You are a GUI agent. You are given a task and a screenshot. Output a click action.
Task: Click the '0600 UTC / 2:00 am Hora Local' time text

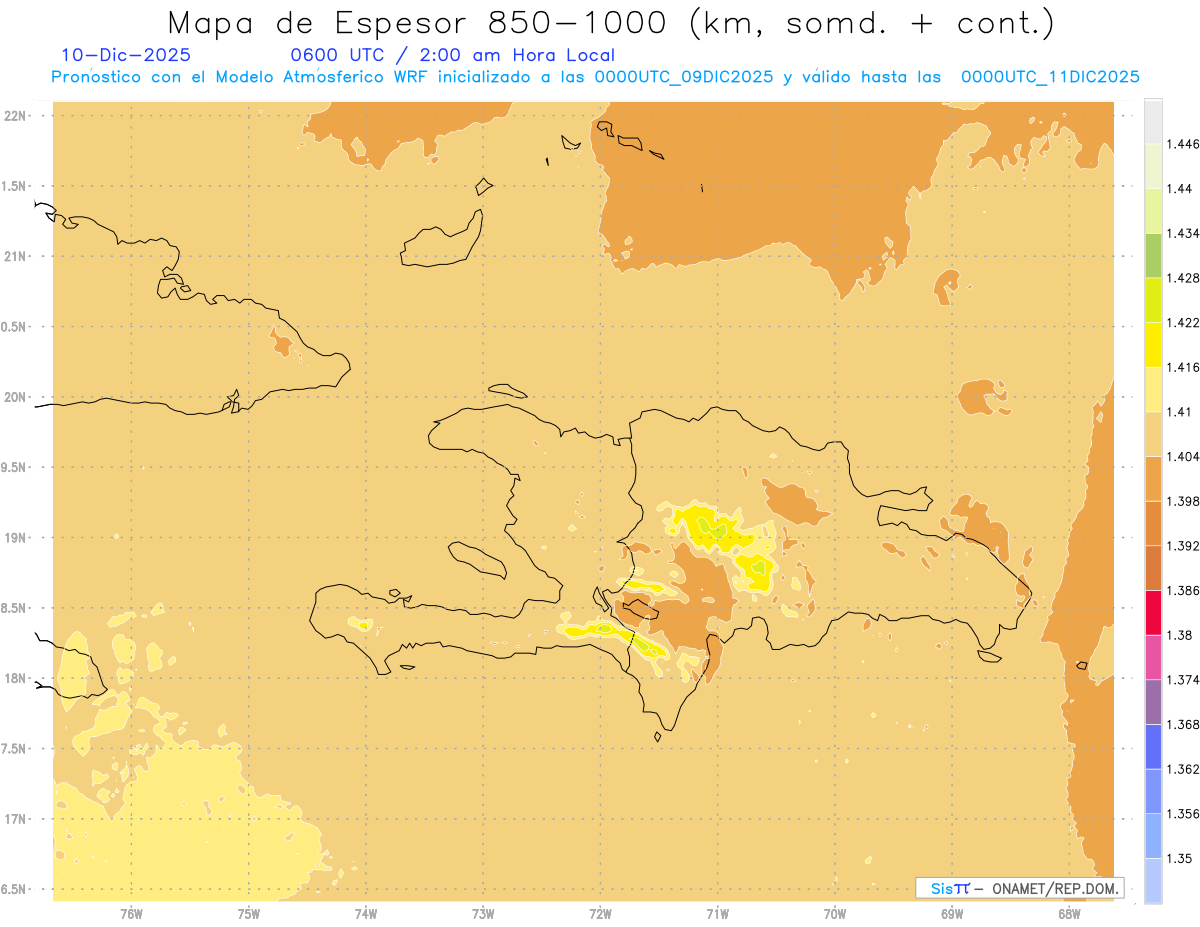[x=452, y=56]
